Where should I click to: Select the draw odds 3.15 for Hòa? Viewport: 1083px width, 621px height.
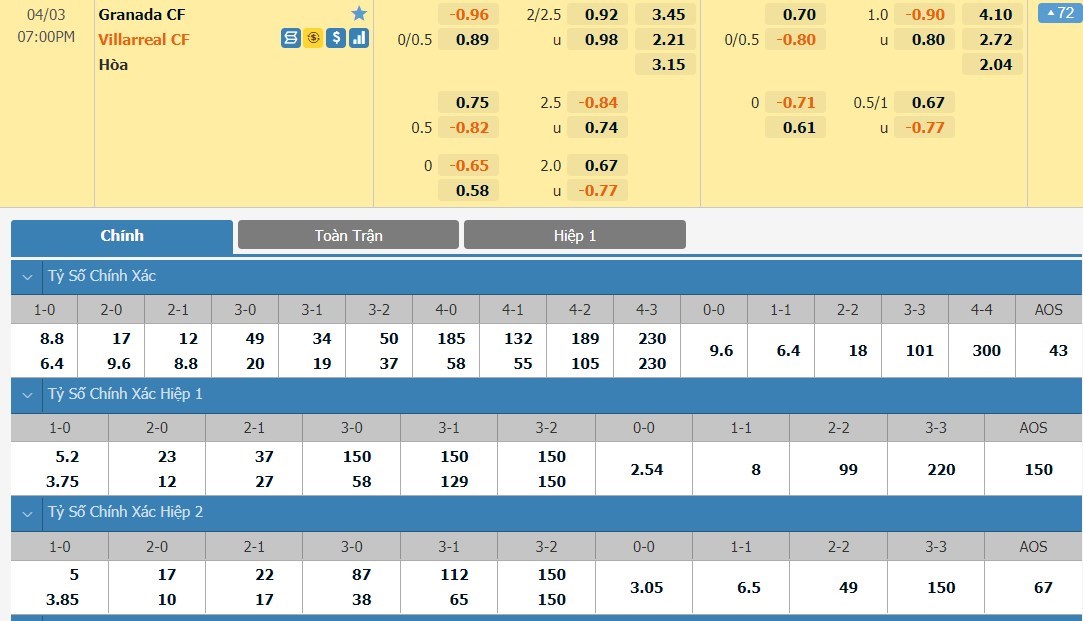[668, 65]
